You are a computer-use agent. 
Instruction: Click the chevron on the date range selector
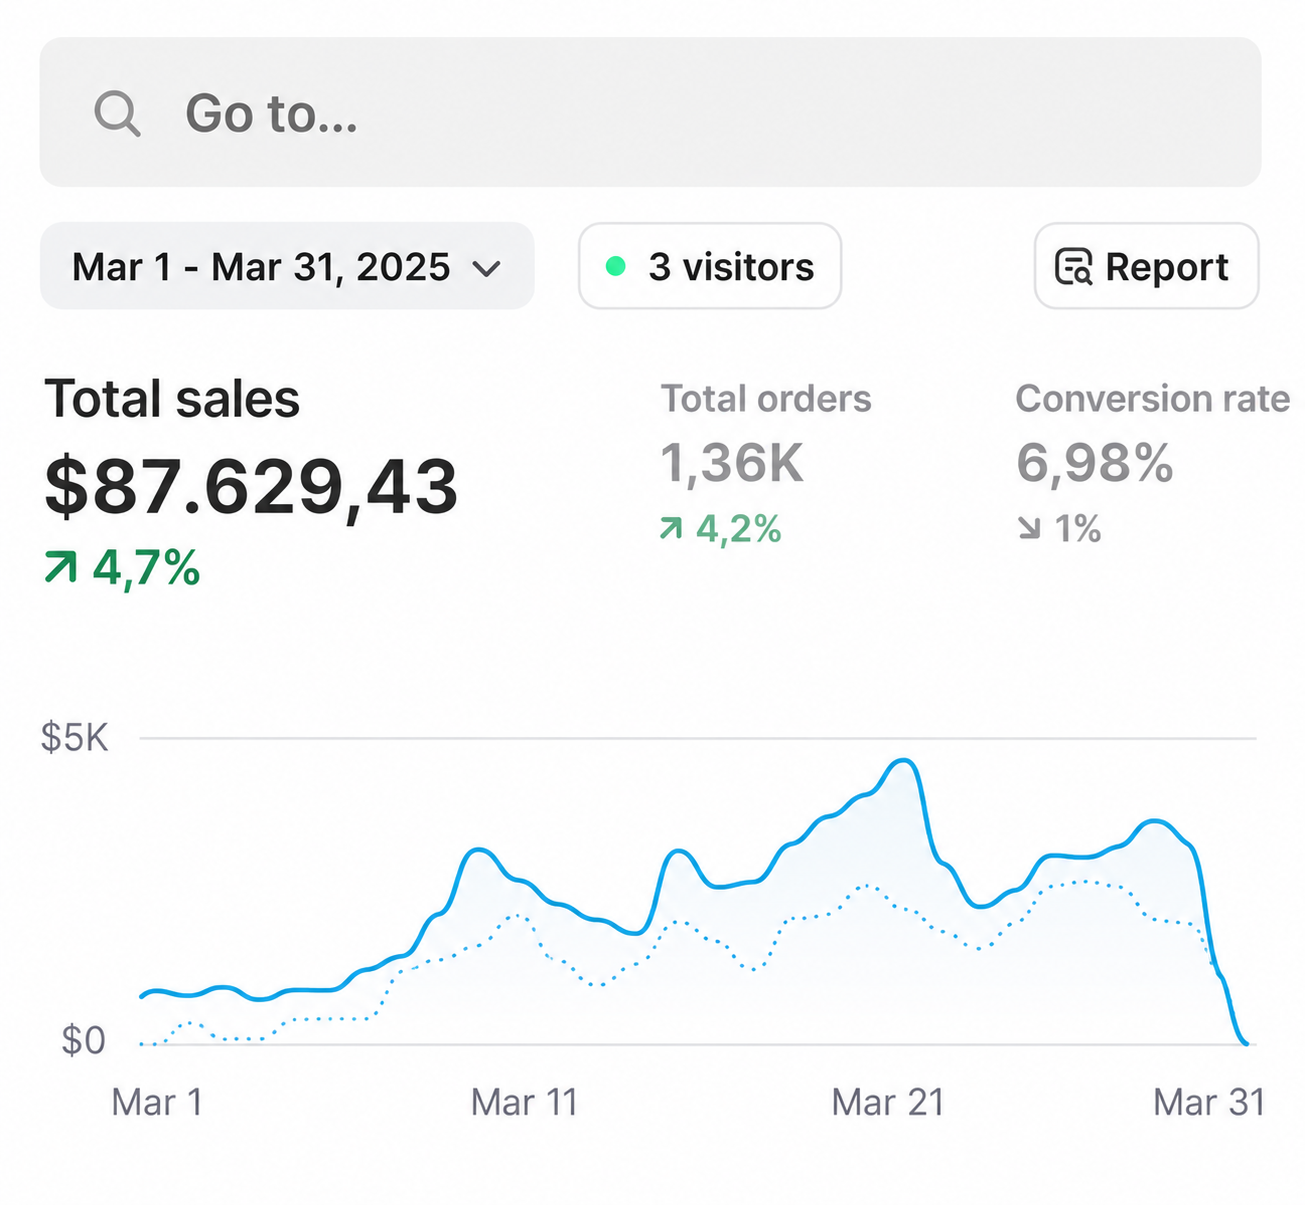[486, 268]
